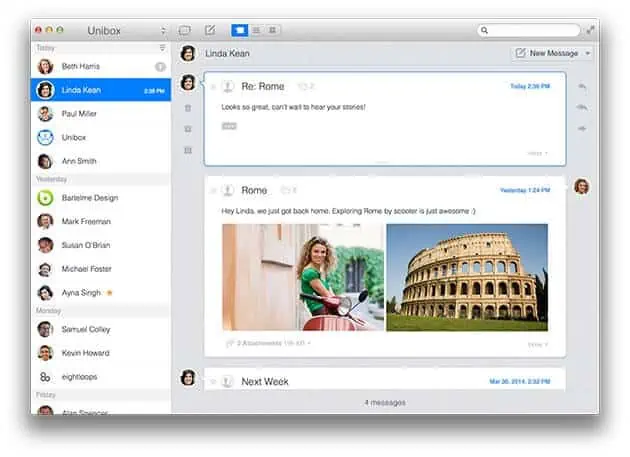This screenshot has height=457, width=630.
Task: Switch to attachments grid view mode
Action: 272,30
